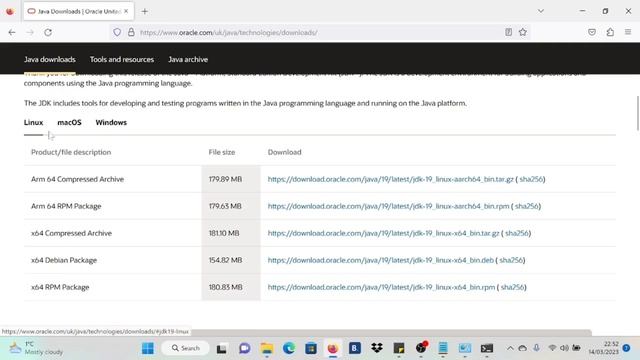Viewport: 640px width, 360px height.
Task: Open the Firefox extensions menu
Action: [x=610, y=32]
